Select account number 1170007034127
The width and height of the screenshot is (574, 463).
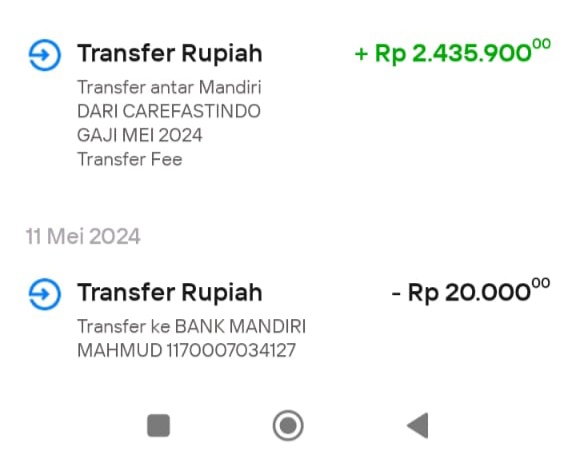(x=231, y=350)
